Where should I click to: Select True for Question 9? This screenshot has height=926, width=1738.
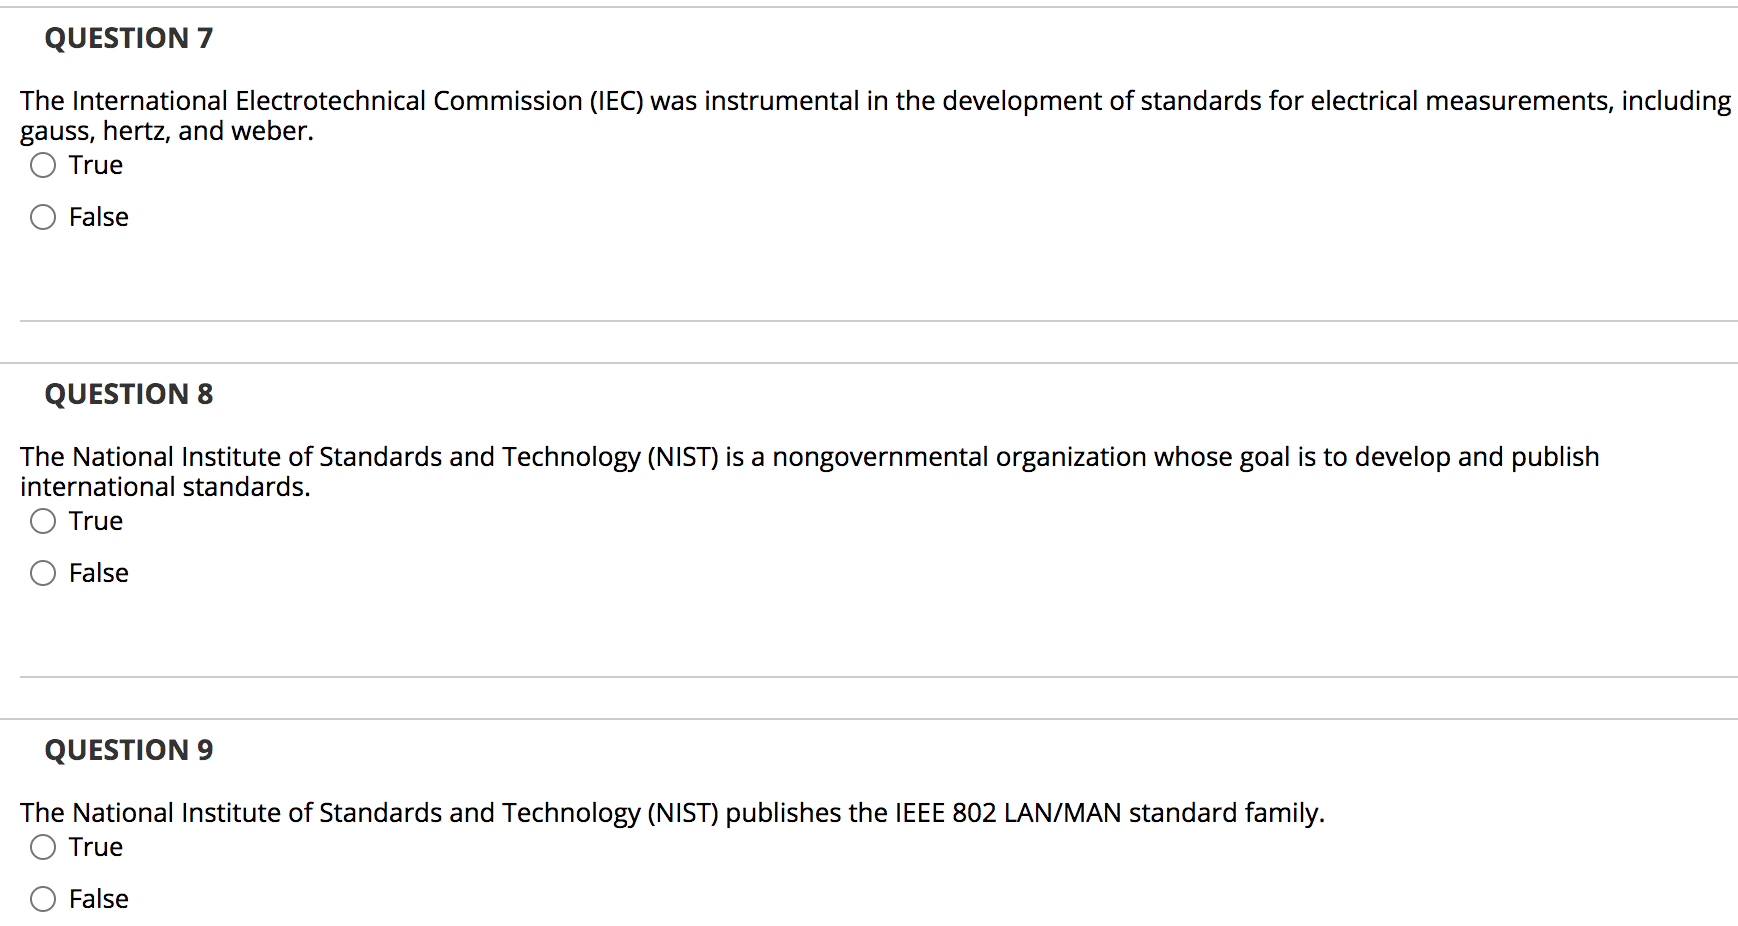click(43, 846)
